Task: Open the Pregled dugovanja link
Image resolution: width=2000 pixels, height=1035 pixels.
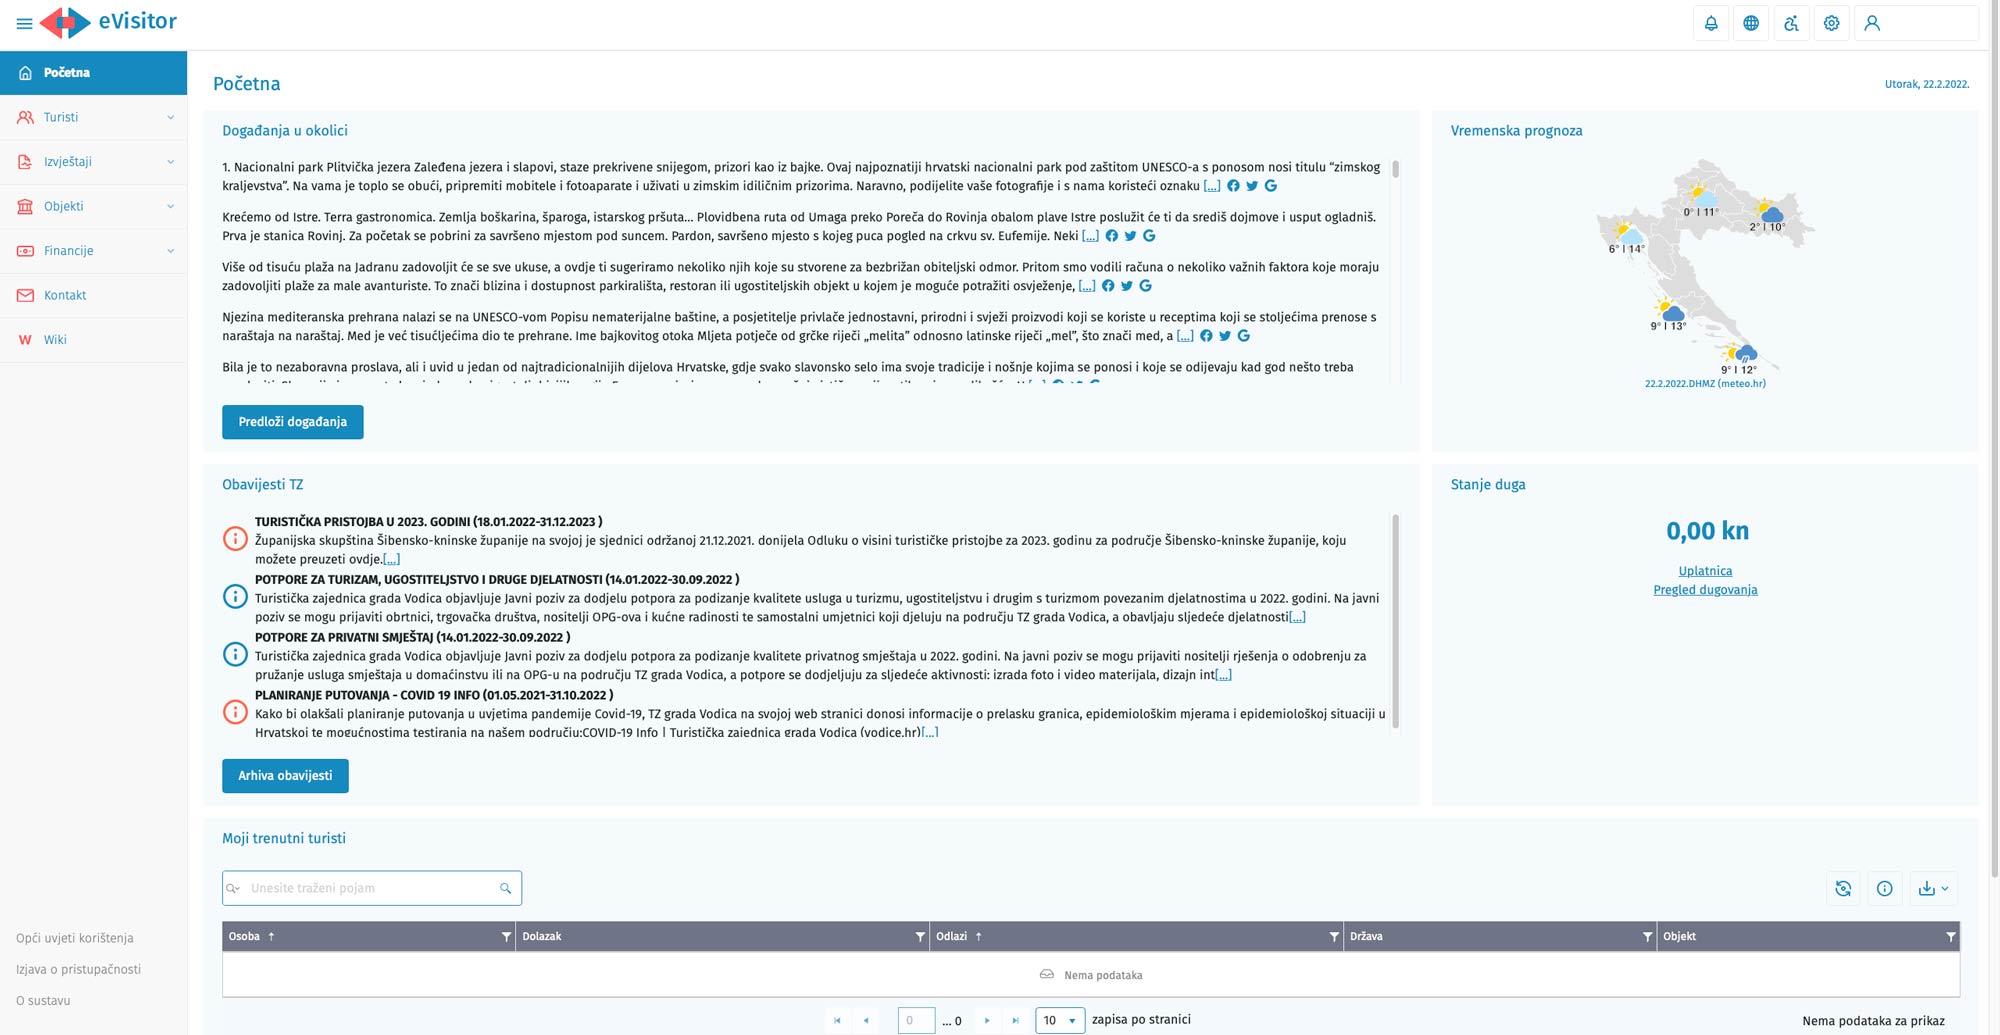Action: (1705, 590)
